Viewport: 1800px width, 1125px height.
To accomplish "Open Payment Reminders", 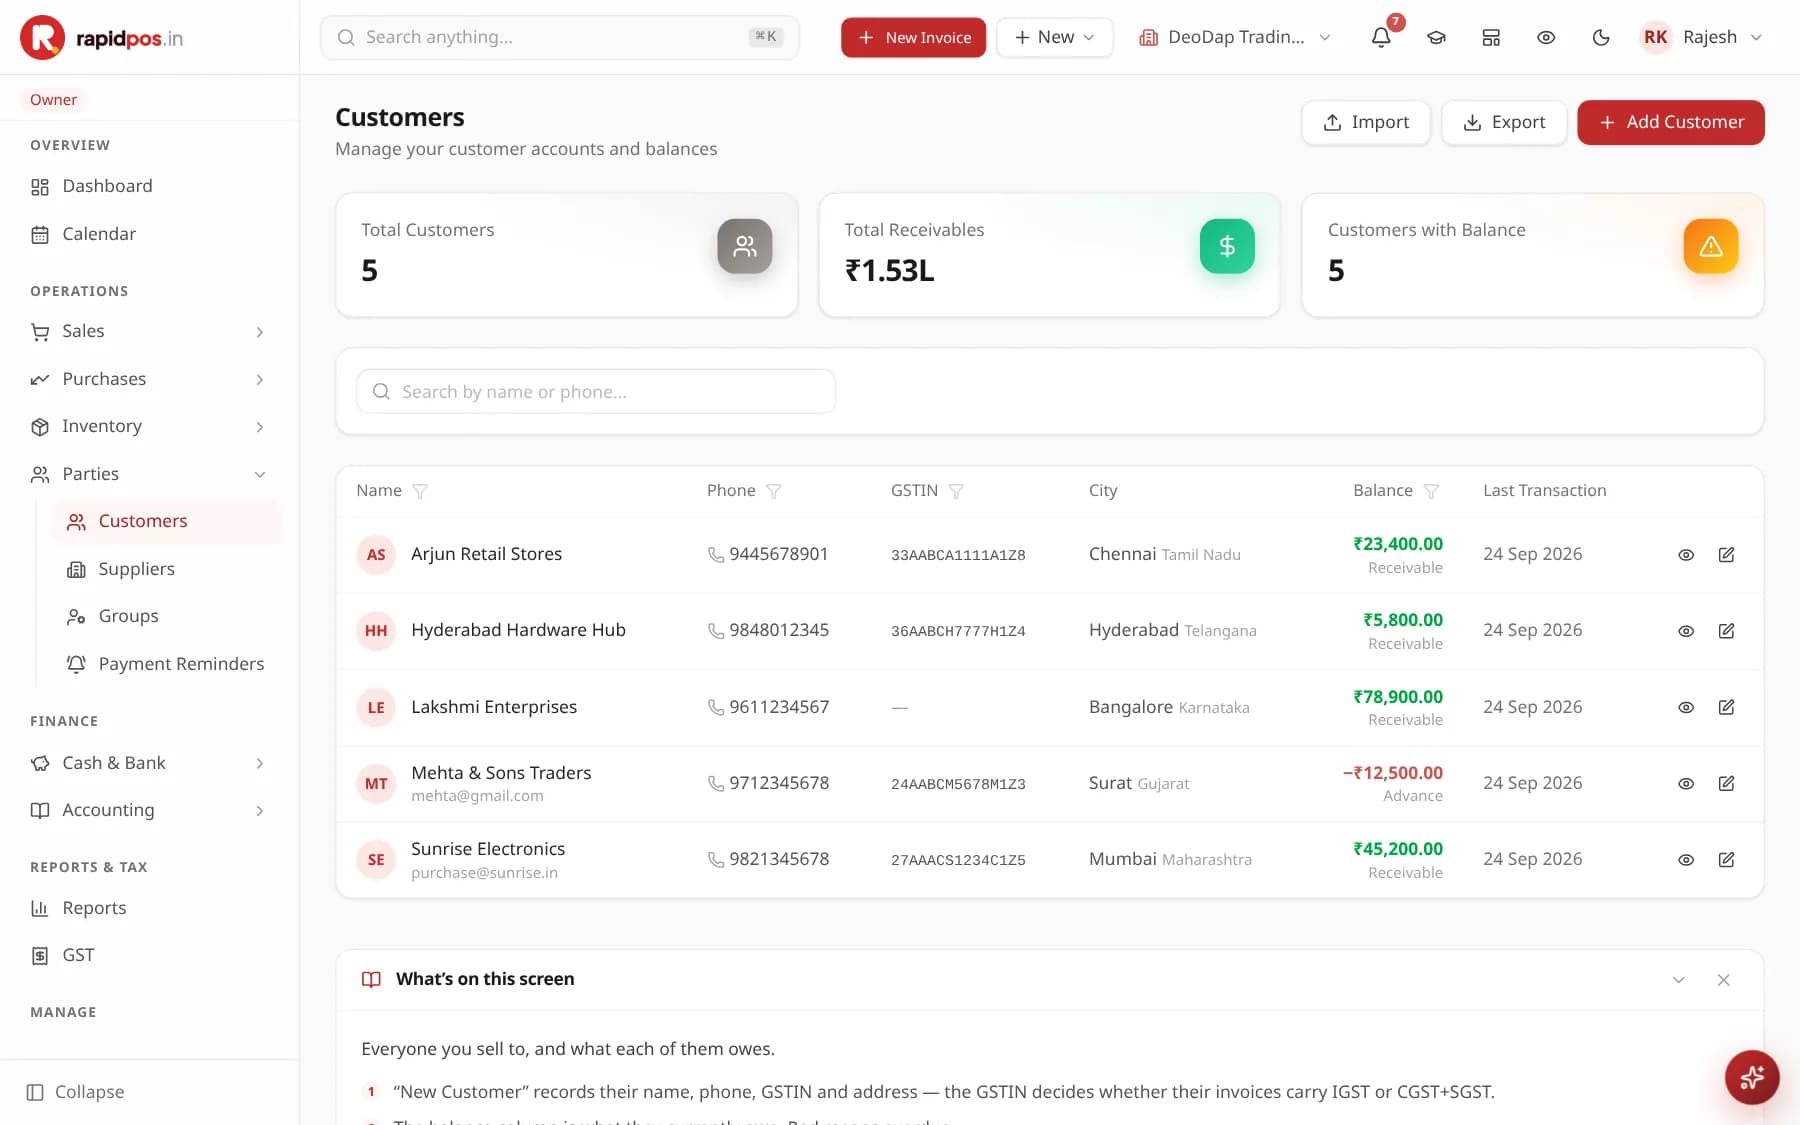I will [167, 664].
